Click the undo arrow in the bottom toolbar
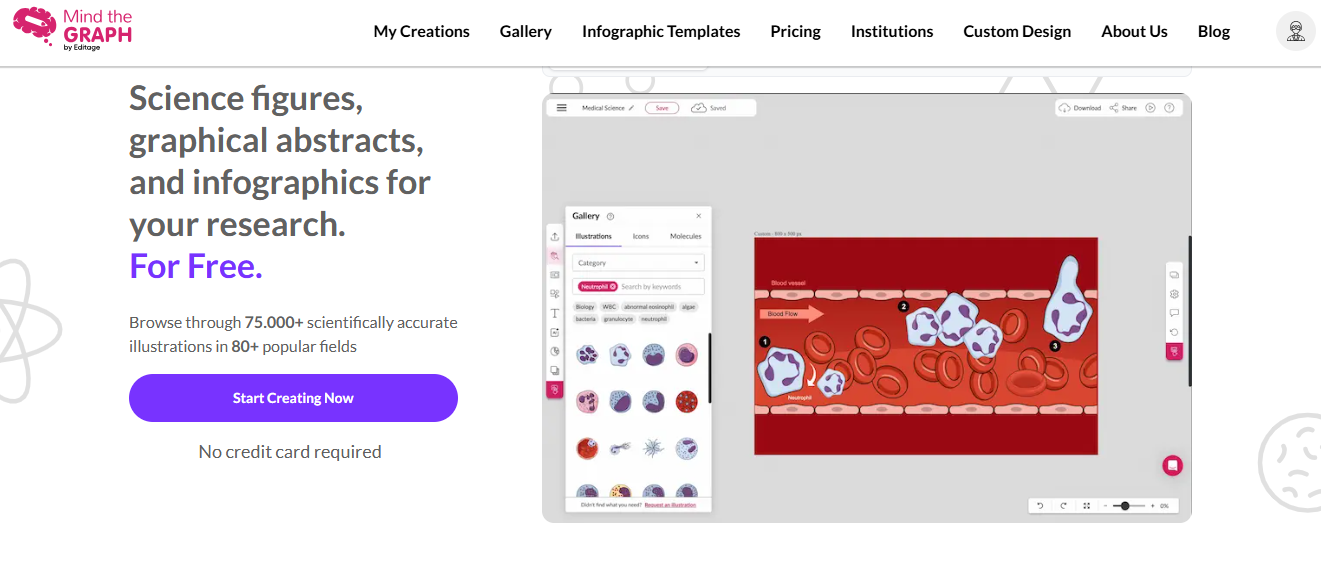 pyautogui.click(x=1040, y=506)
